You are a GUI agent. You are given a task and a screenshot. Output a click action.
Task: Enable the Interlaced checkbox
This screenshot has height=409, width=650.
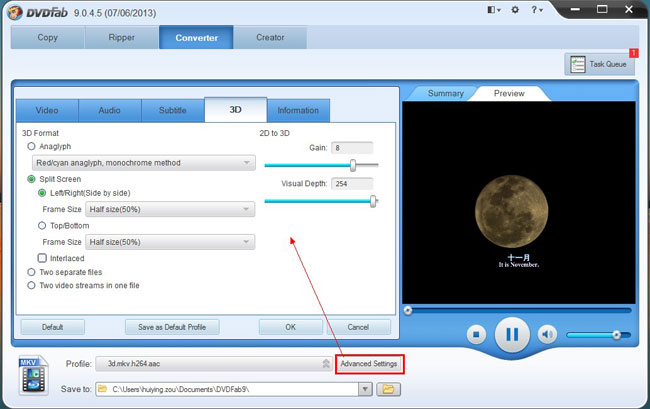pos(42,258)
